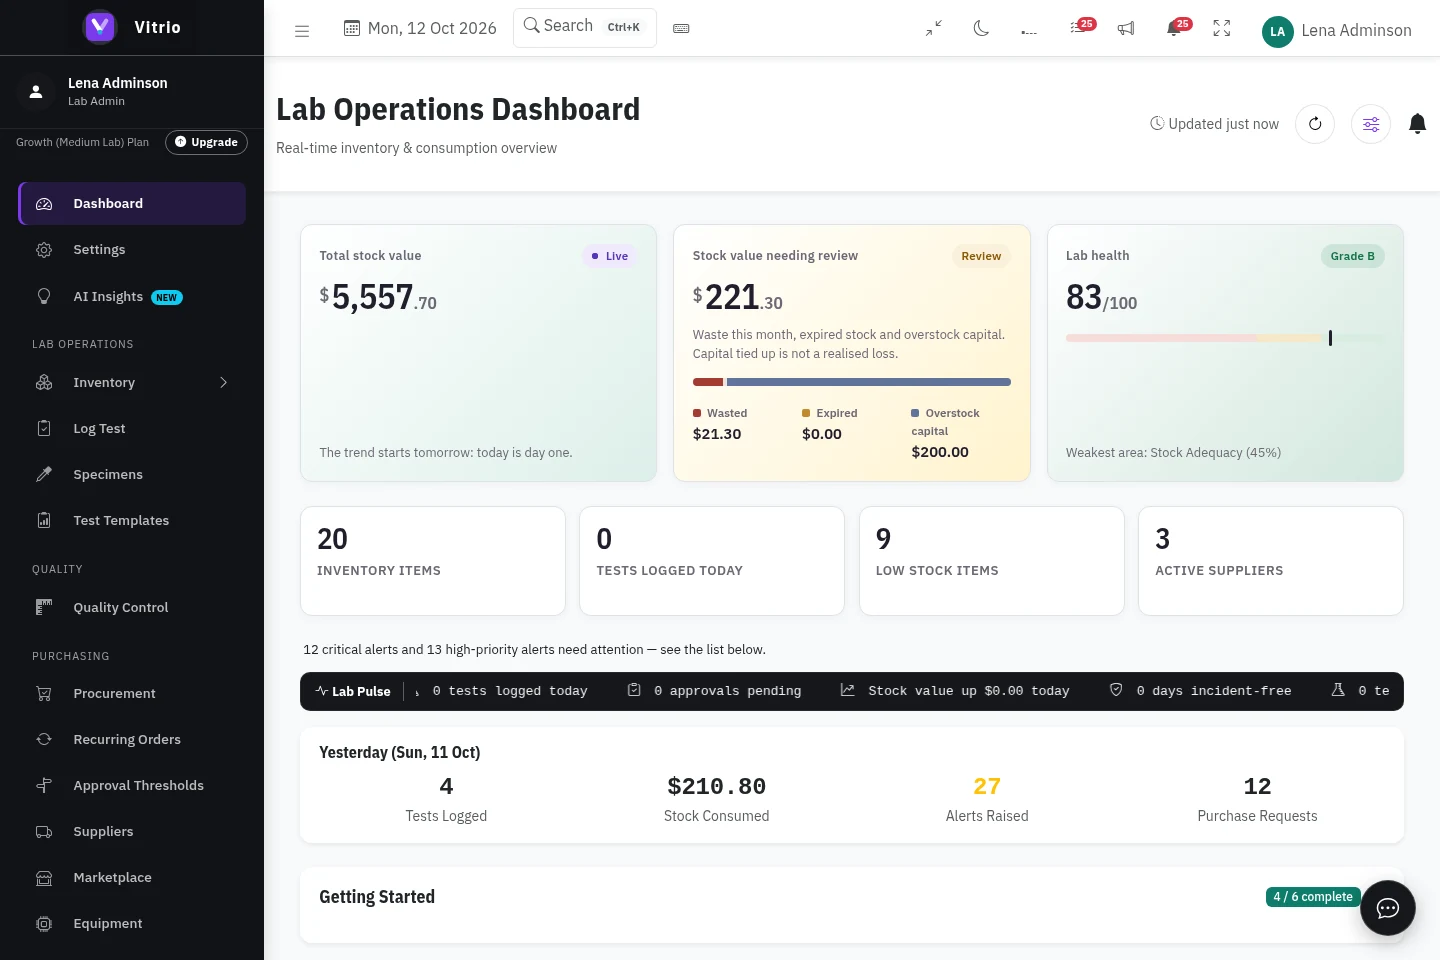
Task: Refresh the dashboard data
Action: click(1315, 124)
